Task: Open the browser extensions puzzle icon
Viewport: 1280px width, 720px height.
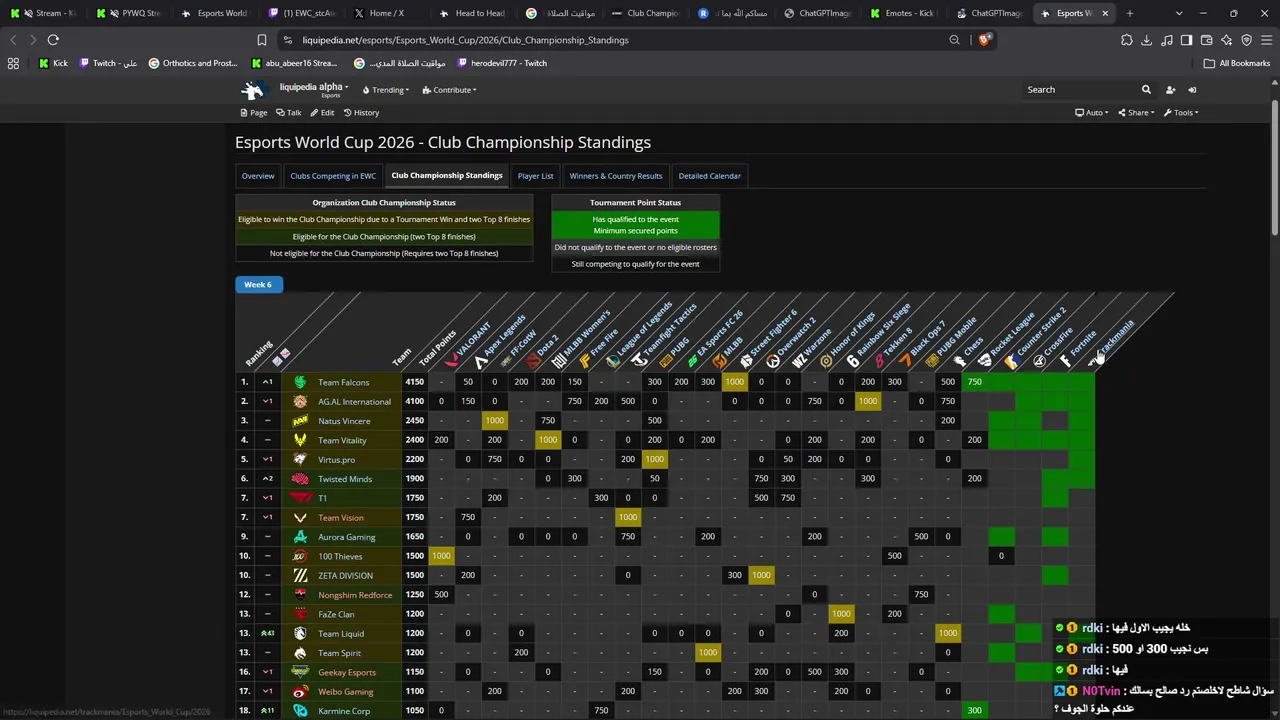Action: (x=1127, y=40)
